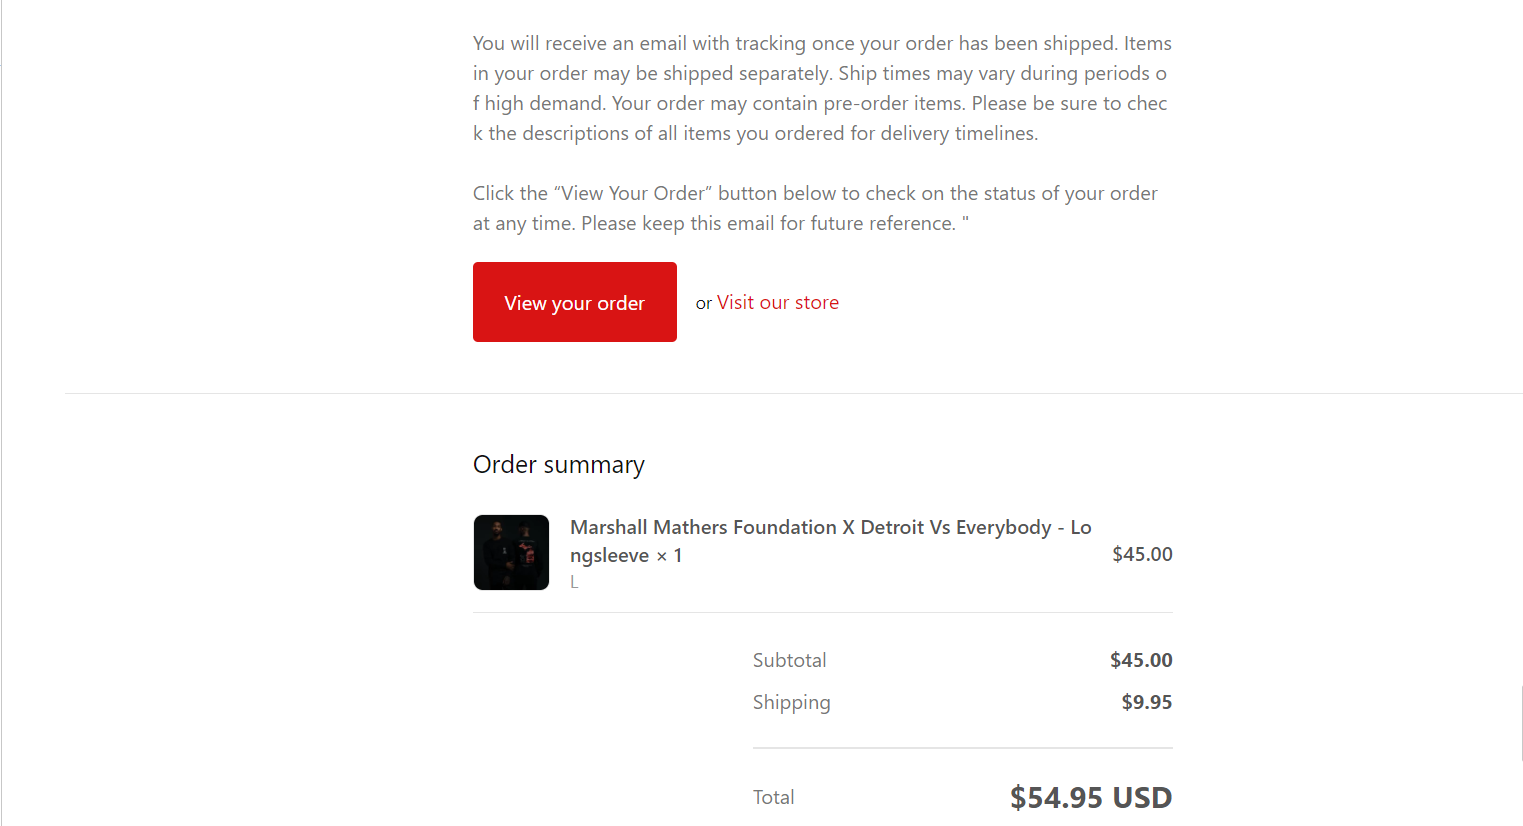
Task: Click the $9.95 shipping cost
Action: (x=1146, y=702)
